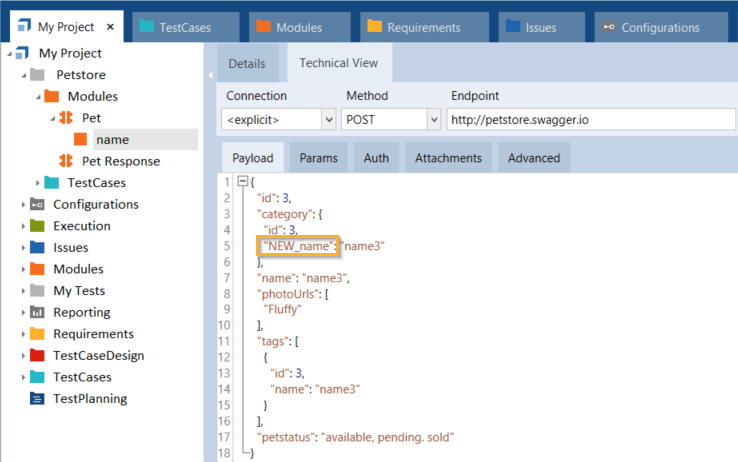Image resolution: width=738 pixels, height=462 pixels.
Task: Close the My Project tab
Action: pos(110,28)
